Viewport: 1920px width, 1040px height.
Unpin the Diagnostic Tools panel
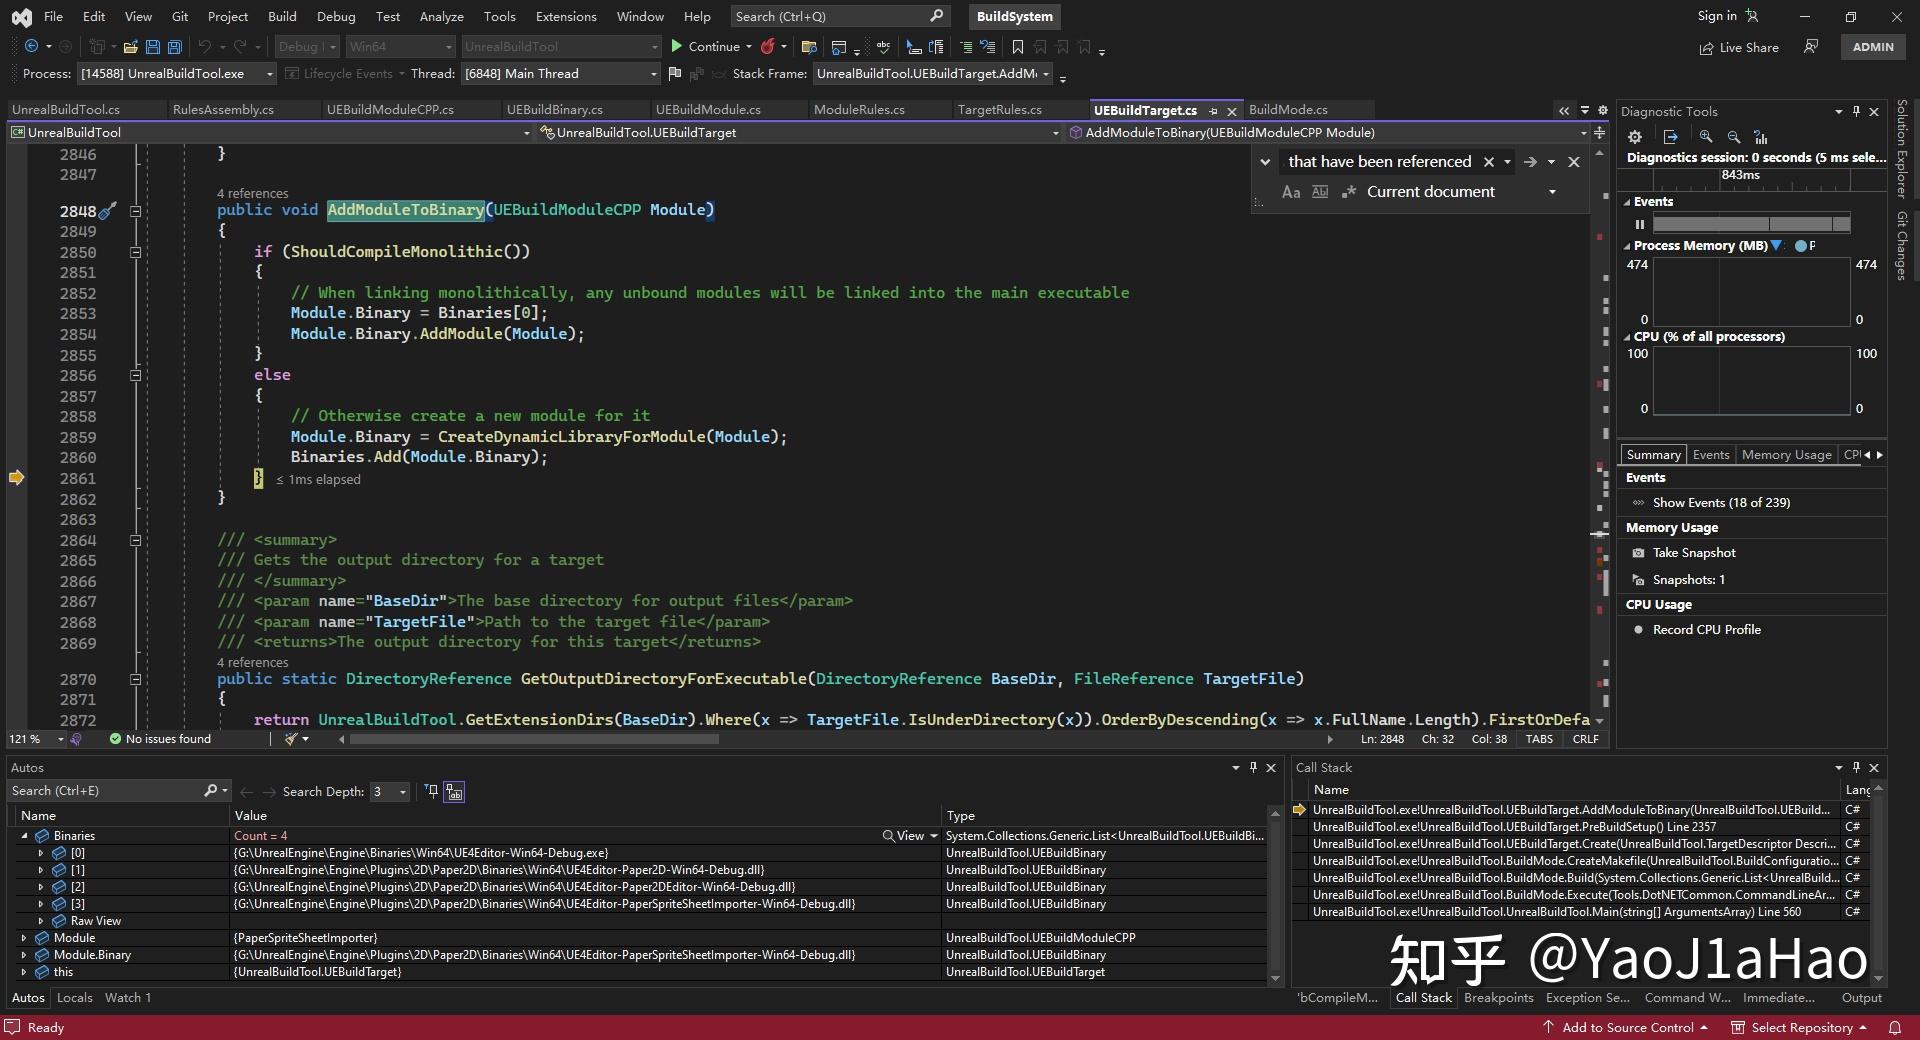[1857, 112]
